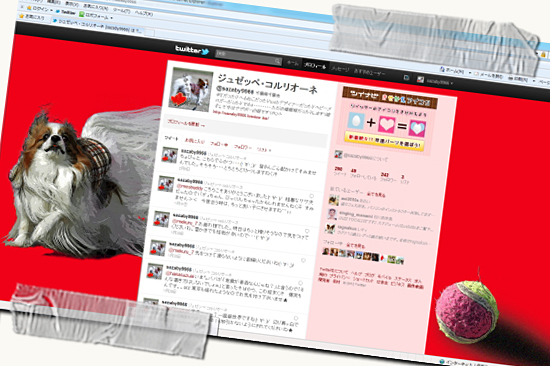This screenshot has width=550, height=366.
Task: Open the ホーム navigation item
Action: click(292, 63)
